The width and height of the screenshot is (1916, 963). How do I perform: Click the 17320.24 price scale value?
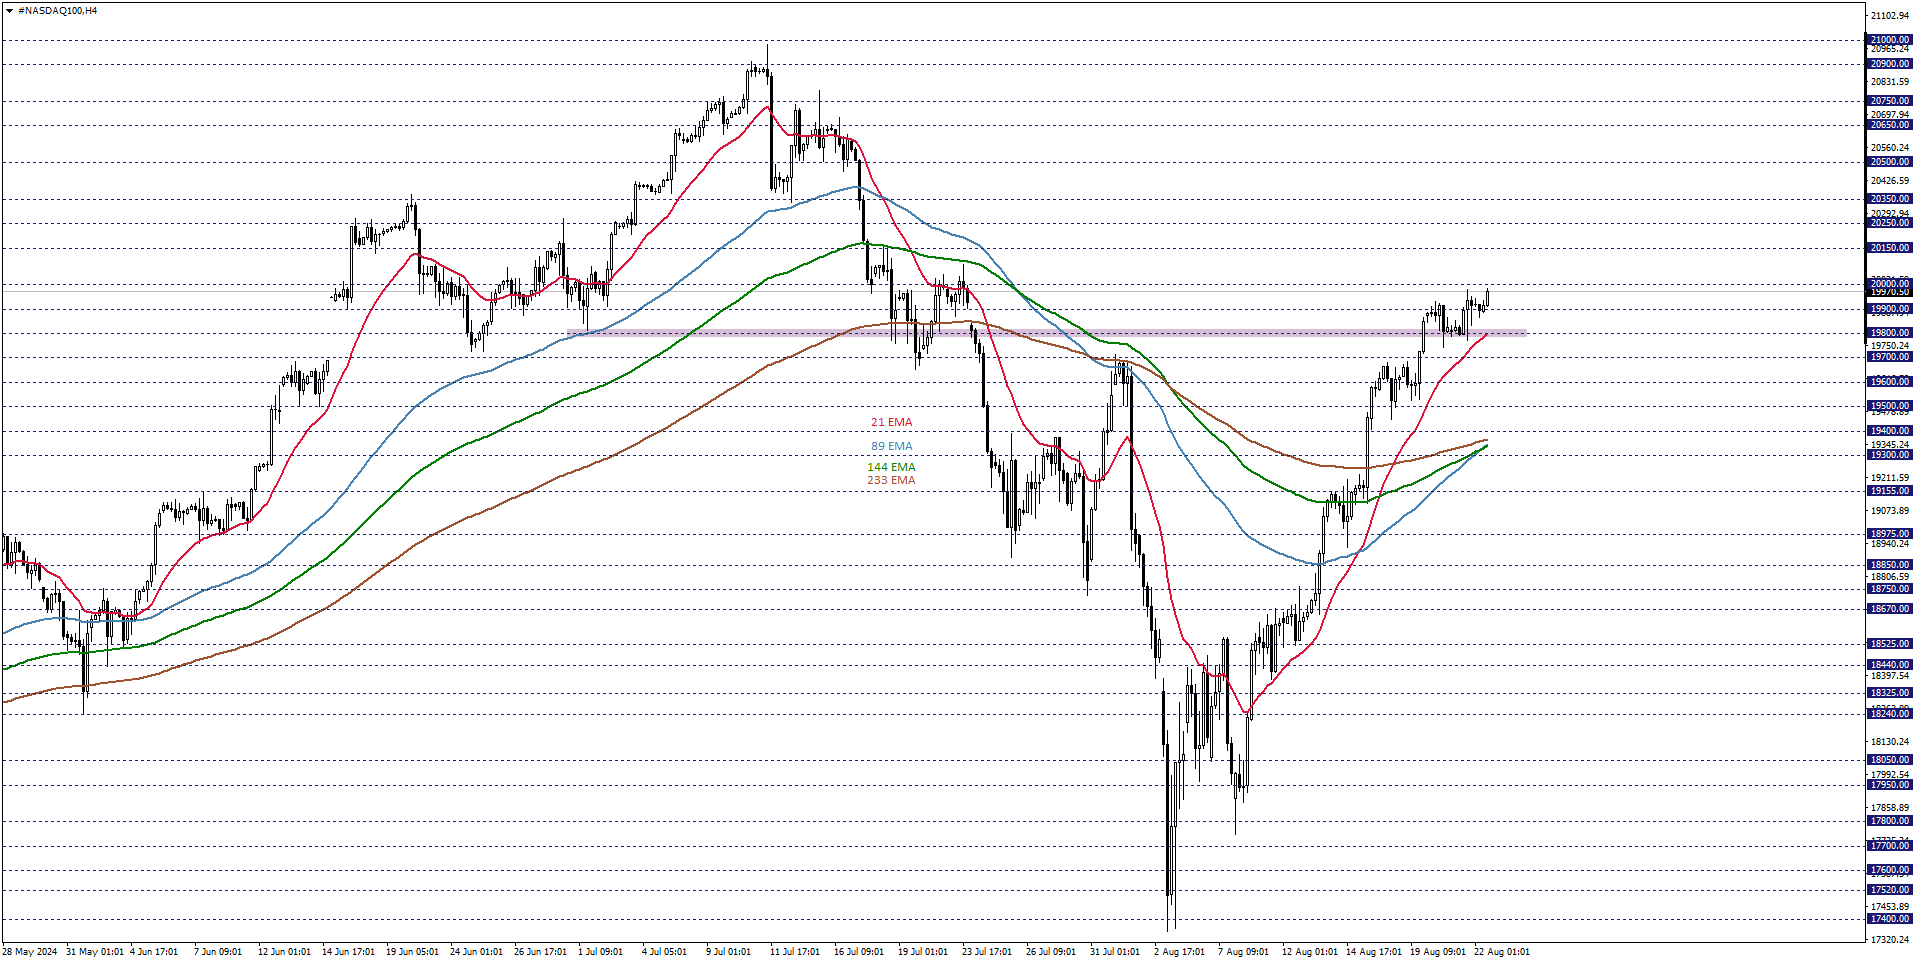coord(1890,940)
